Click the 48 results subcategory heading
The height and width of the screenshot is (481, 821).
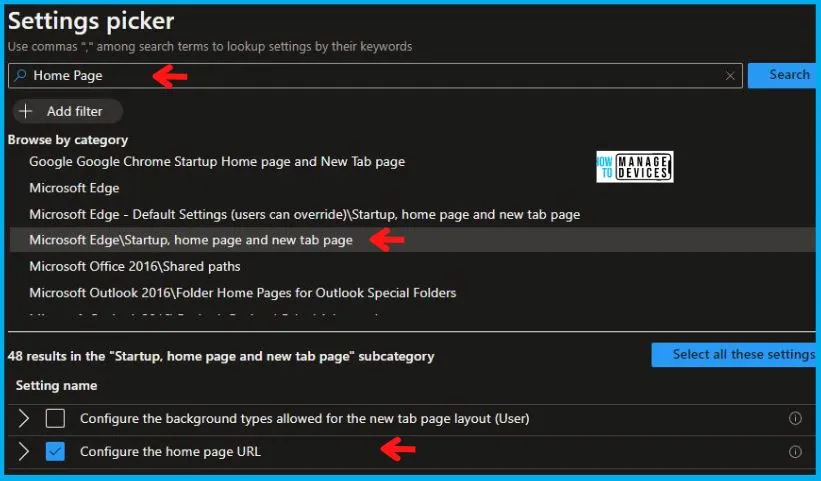pos(221,356)
